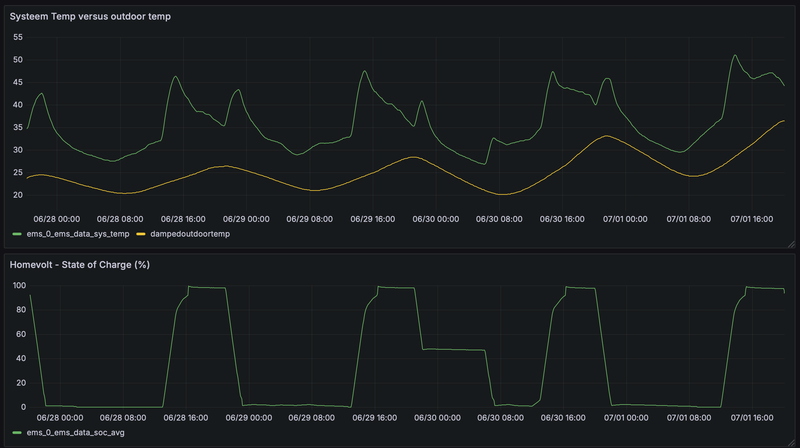The height and width of the screenshot is (448, 800).
Task: Toggle dampedoutdoortemp legend series
Action: 190,234
